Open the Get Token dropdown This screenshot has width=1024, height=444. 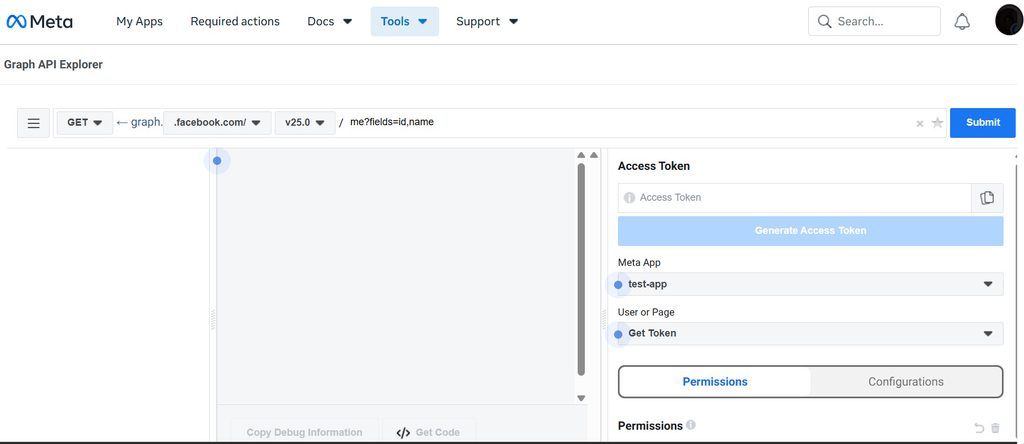(810, 334)
